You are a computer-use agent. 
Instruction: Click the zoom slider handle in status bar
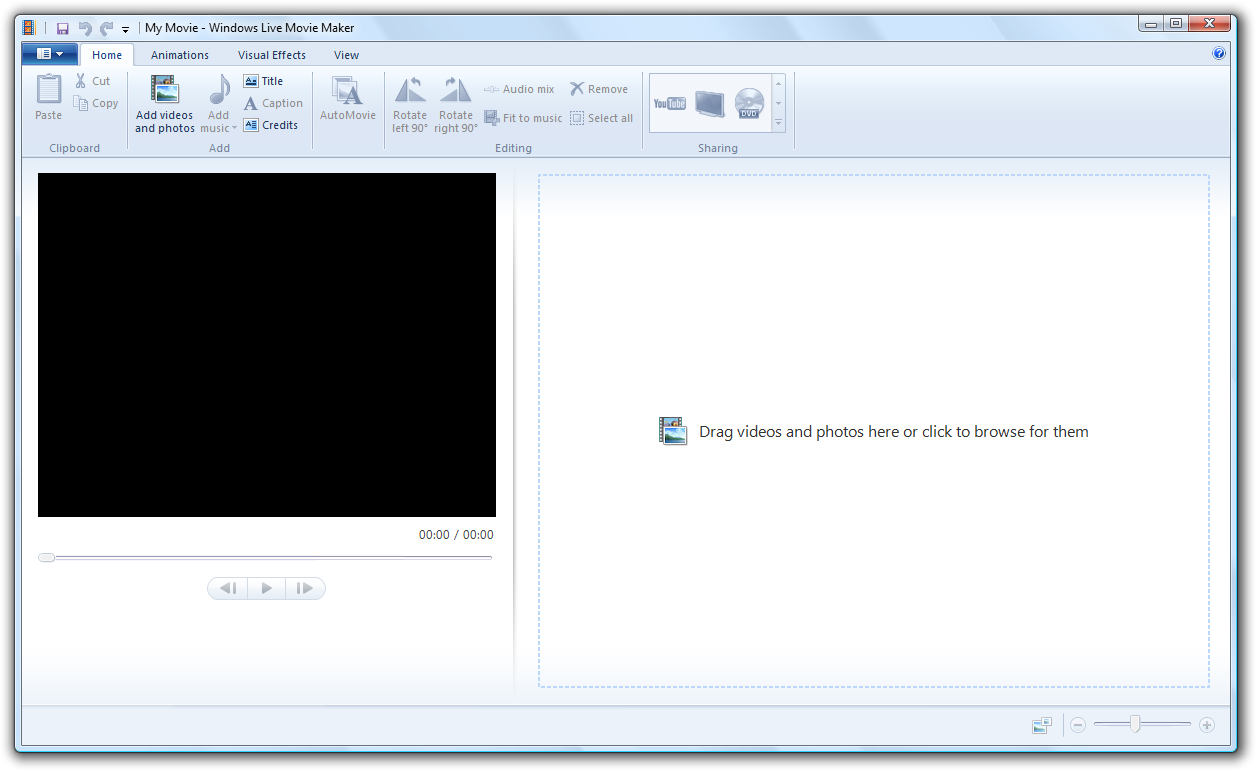pyautogui.click(x=1135, y=724)
